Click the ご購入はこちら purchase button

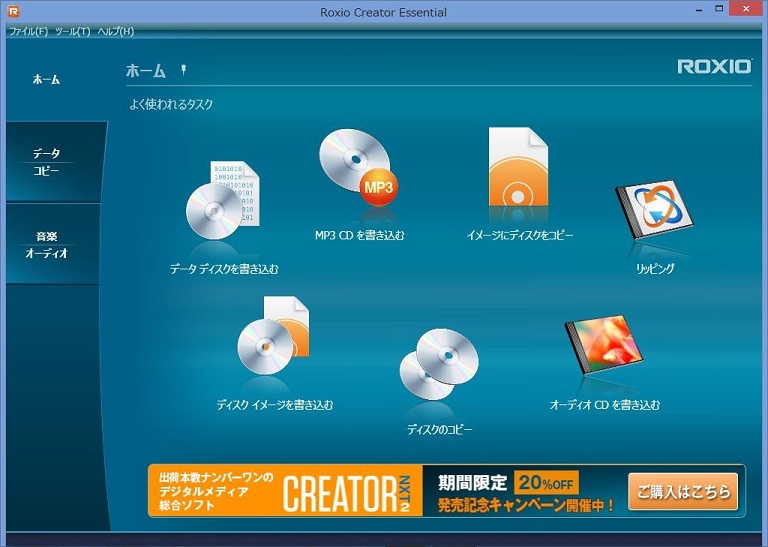[683, 491]
